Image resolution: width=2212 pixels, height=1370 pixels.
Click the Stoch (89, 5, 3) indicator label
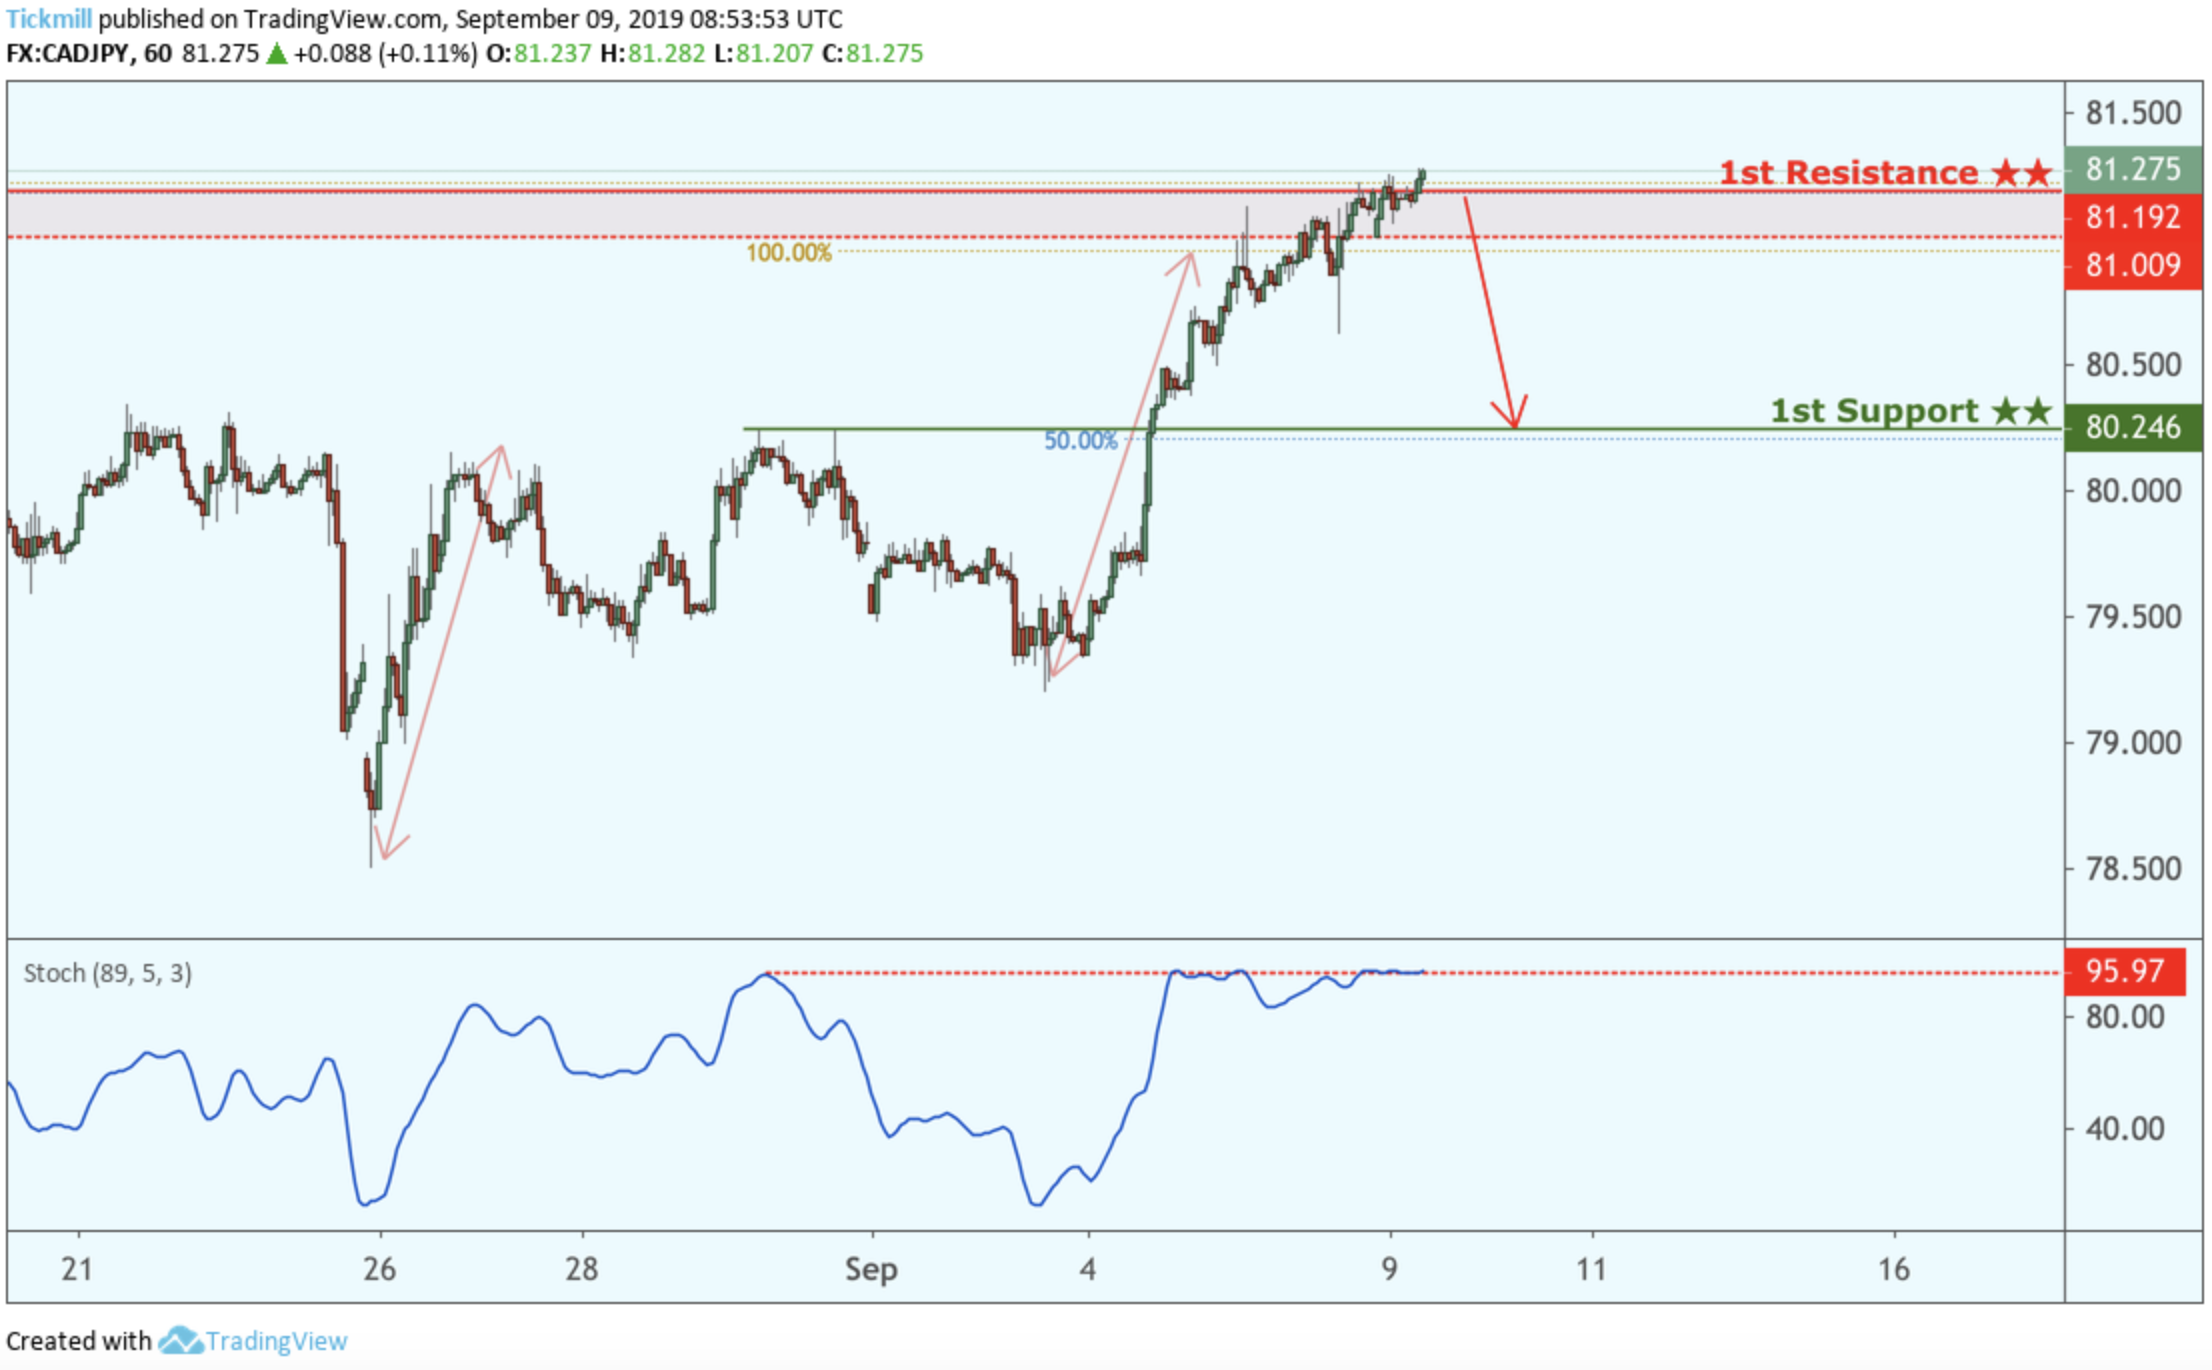[107, 973]
